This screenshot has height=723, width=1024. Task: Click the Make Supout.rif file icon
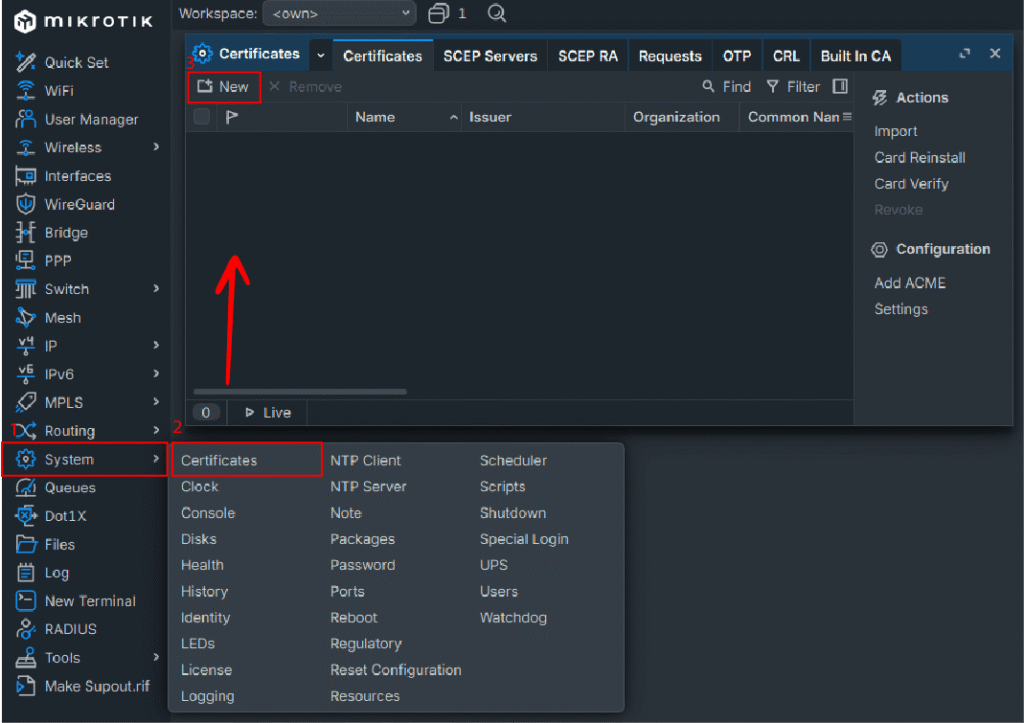25,686
